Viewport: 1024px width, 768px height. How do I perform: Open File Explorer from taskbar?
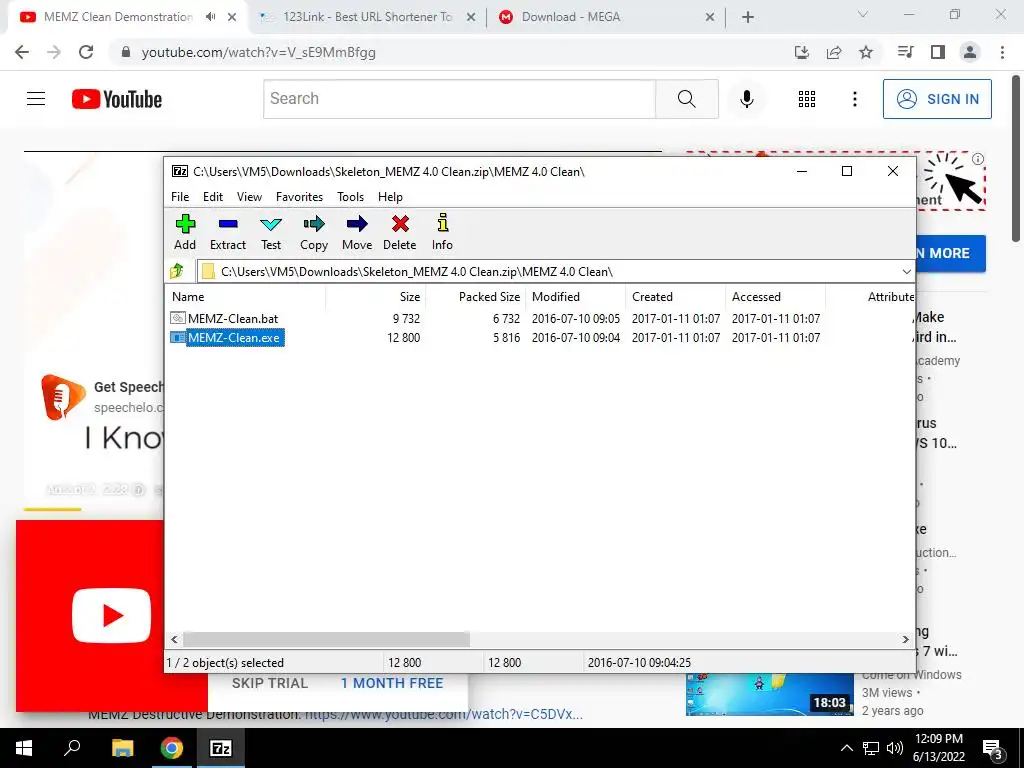click(x=122, y=748)
